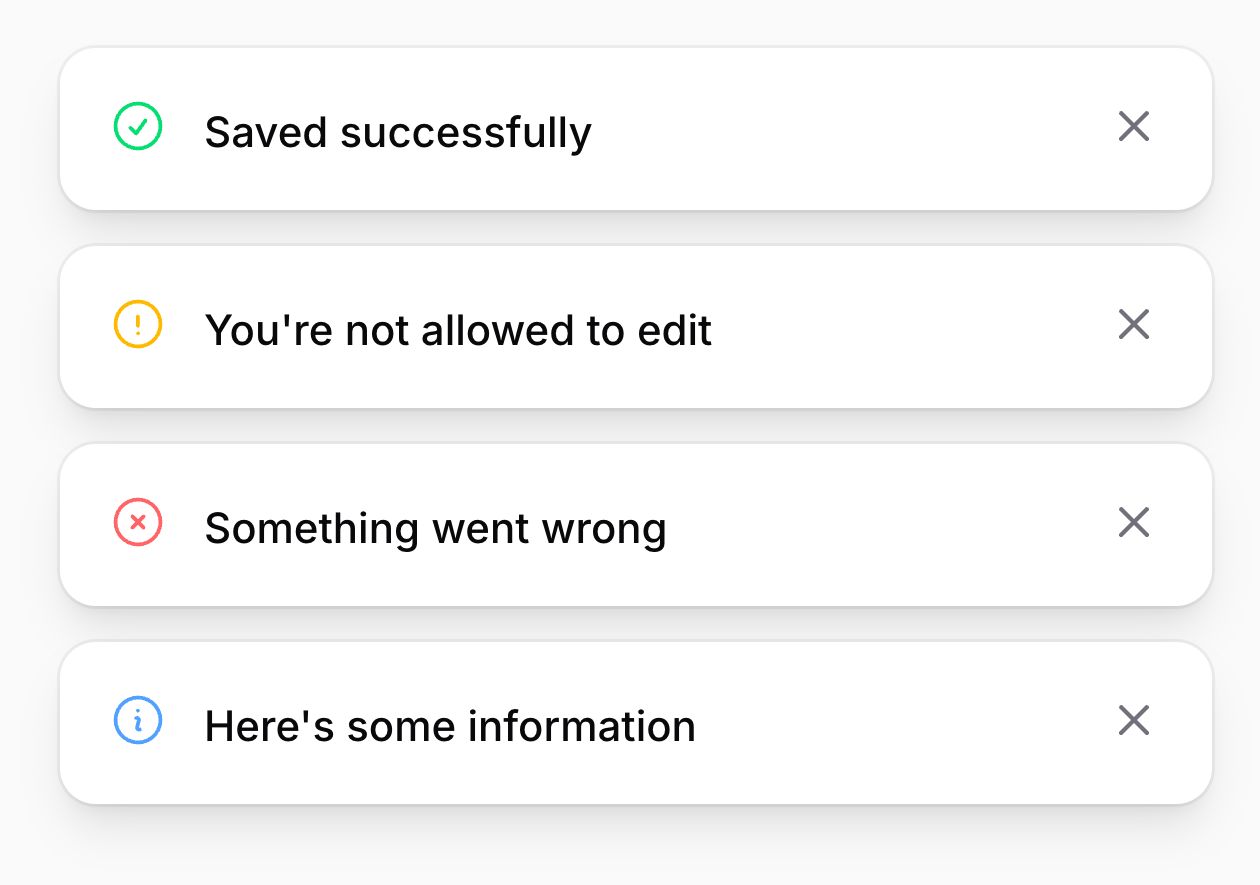Click the 'Something went wrong' message text

click(x=435, y=527)
